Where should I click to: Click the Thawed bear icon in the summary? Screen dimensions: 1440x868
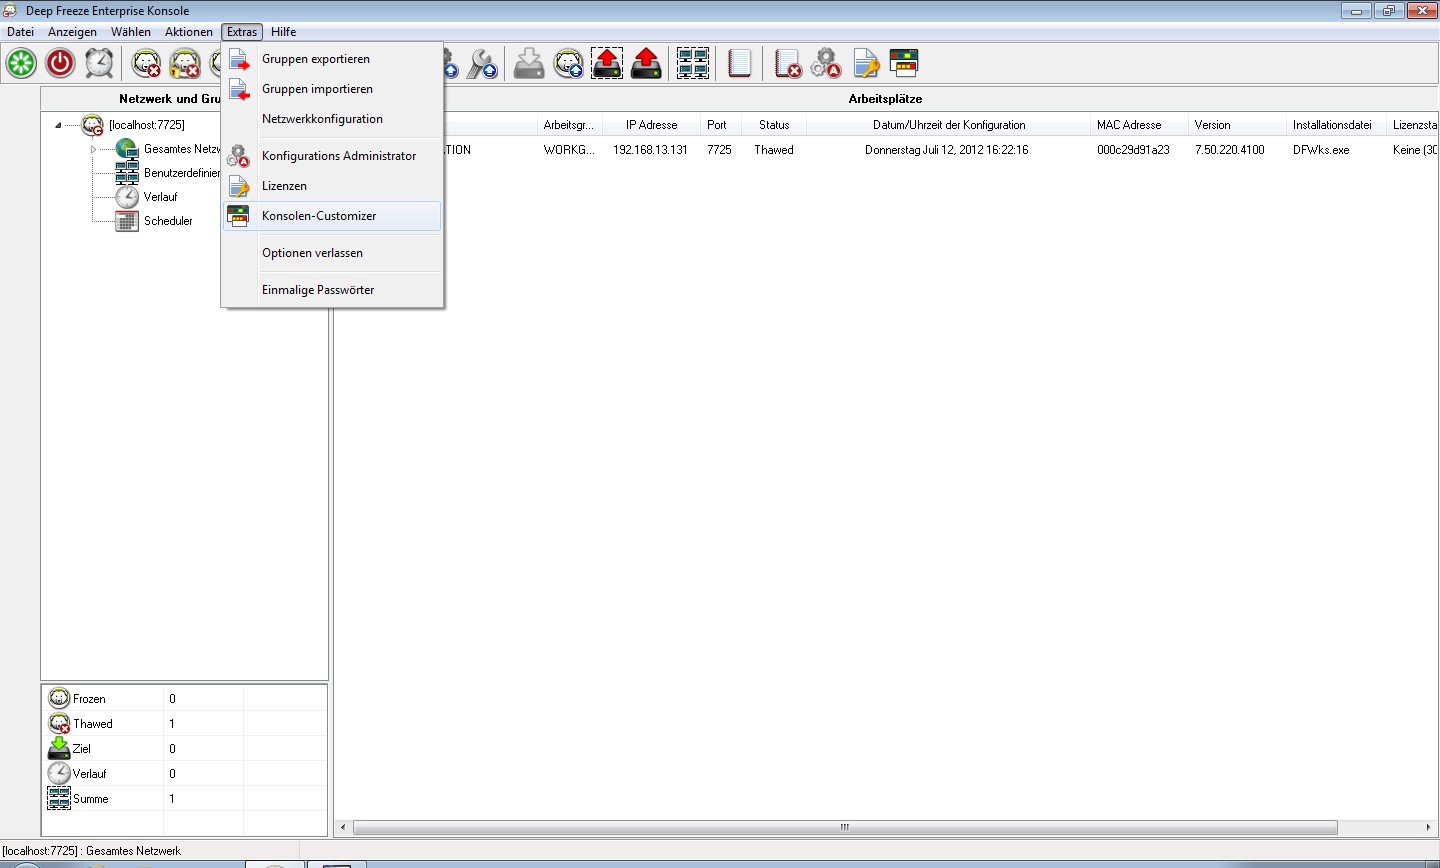point(59,723)
